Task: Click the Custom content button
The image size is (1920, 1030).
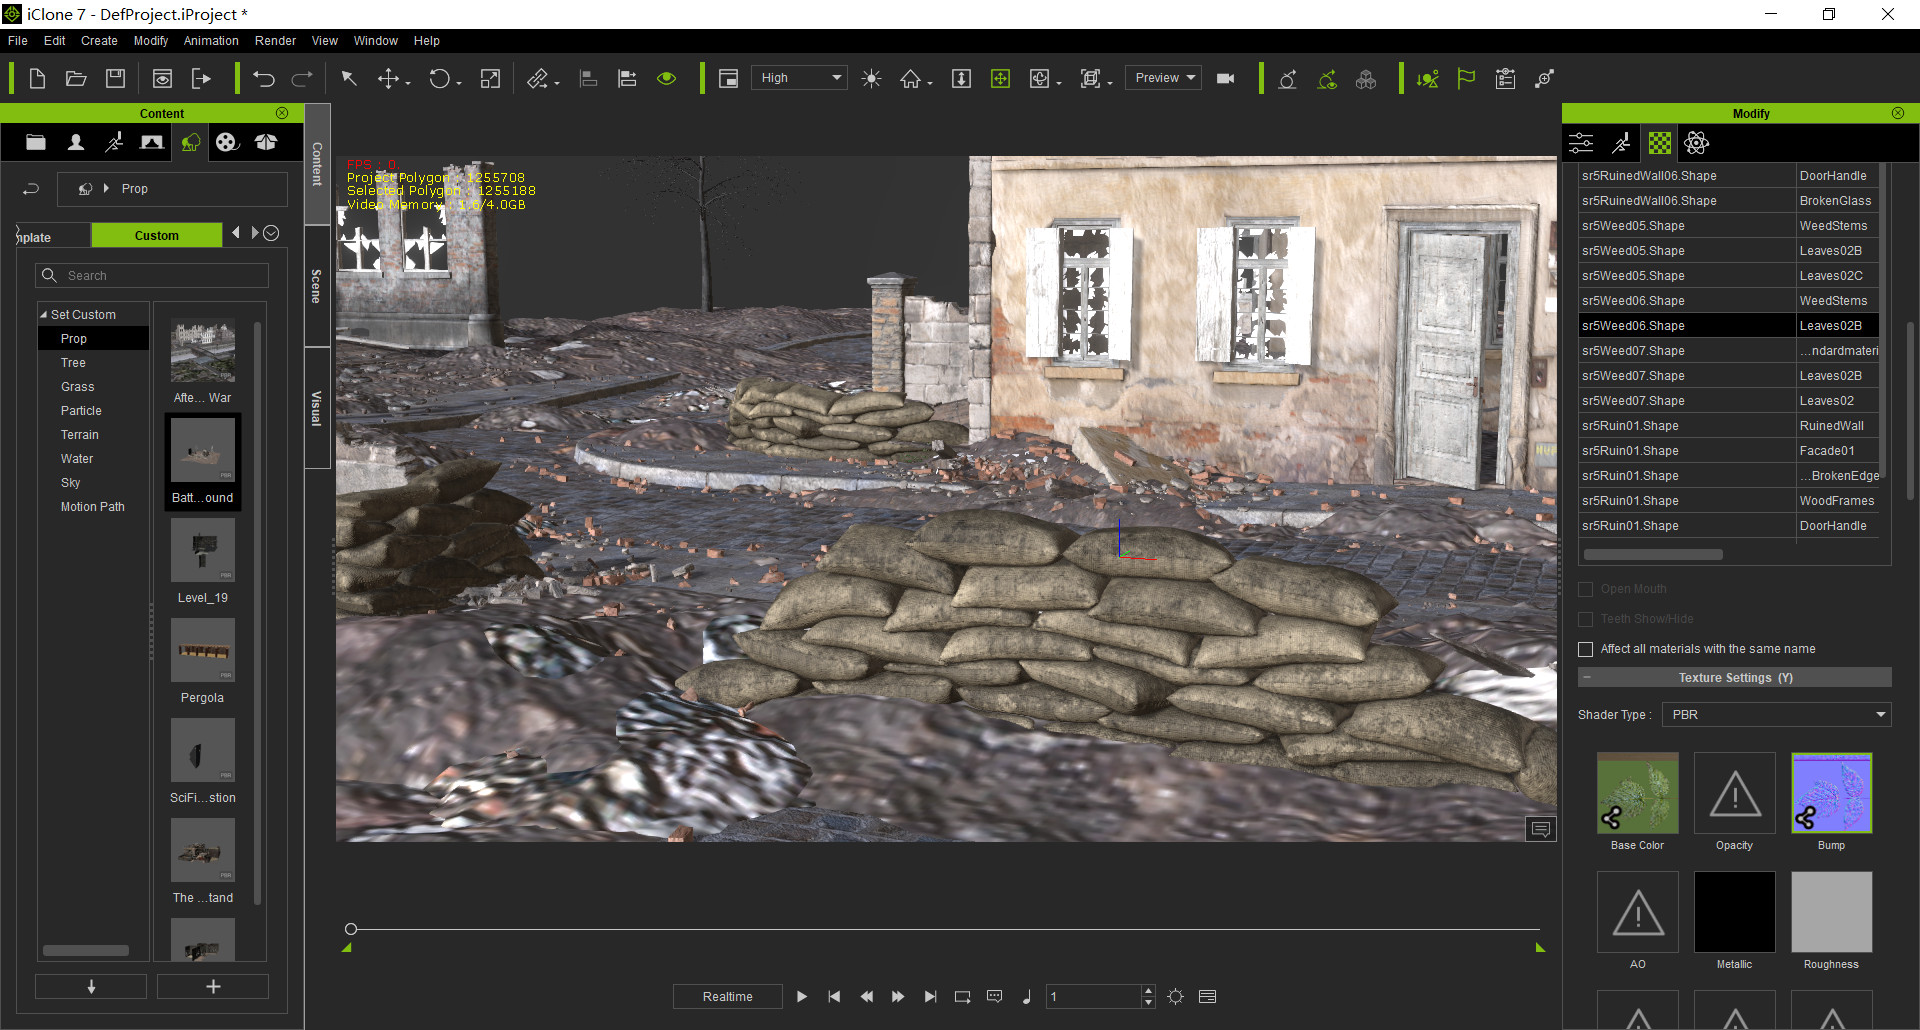Action: [x=157, y=236]
